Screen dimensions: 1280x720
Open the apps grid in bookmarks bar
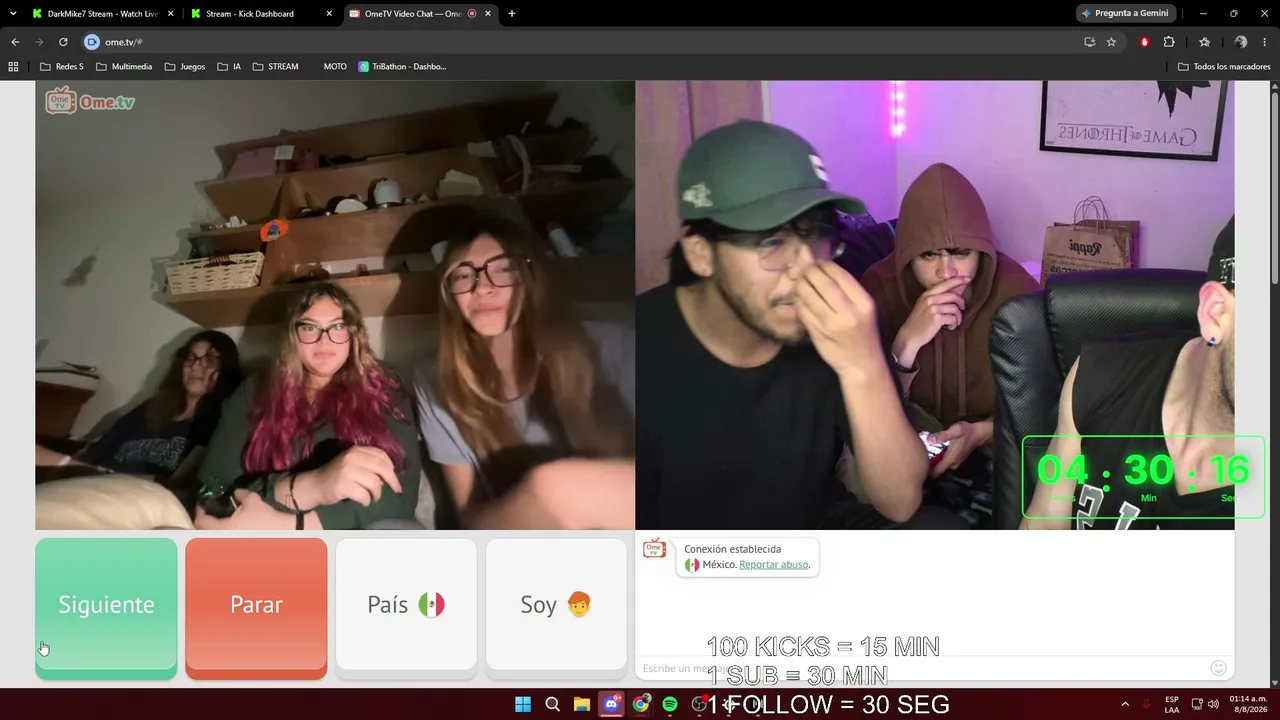13,67
